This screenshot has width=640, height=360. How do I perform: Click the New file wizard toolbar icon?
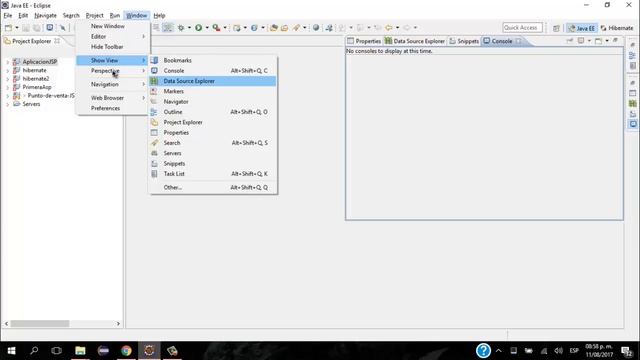[x=8, y=28]
